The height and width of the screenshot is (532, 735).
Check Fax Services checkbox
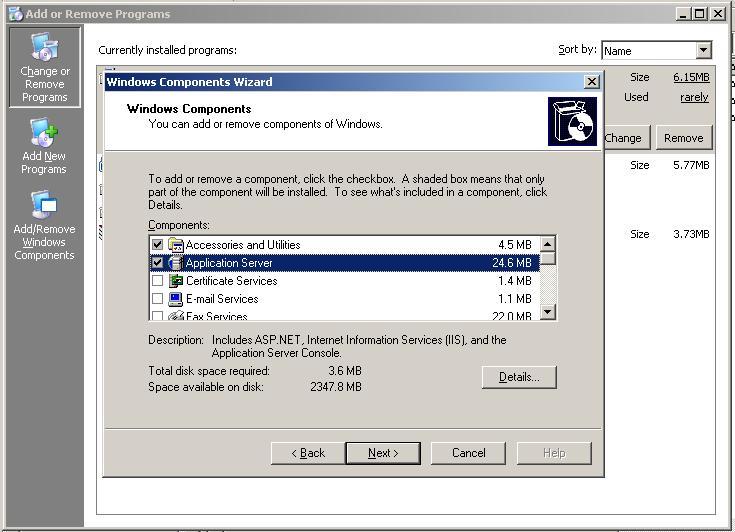coord(158,316)
